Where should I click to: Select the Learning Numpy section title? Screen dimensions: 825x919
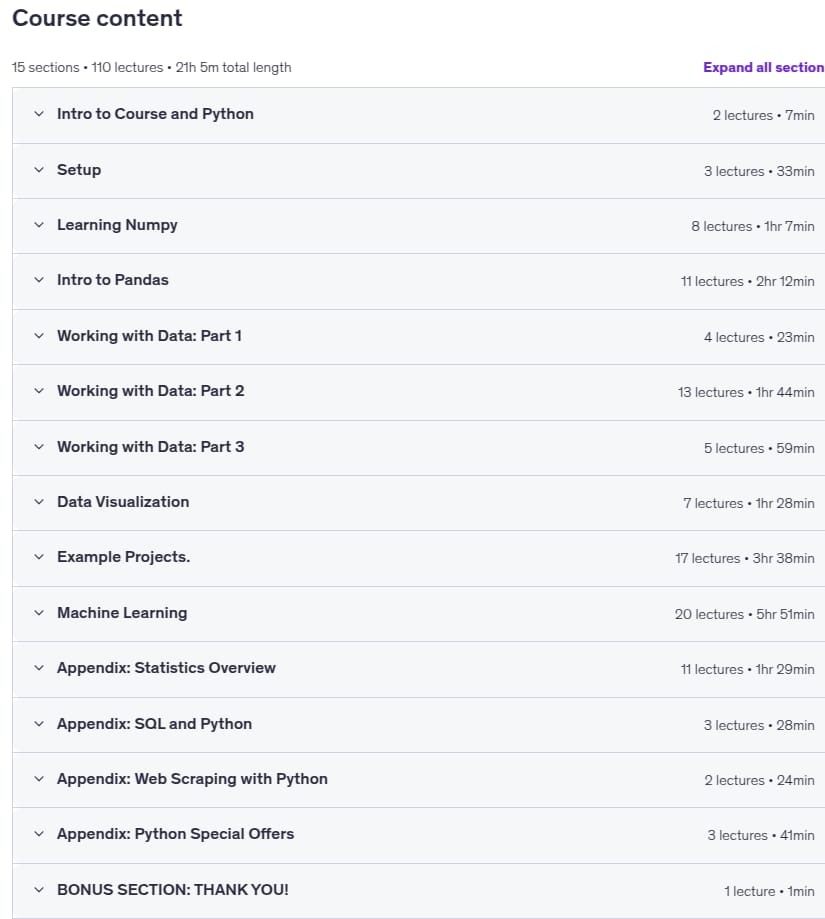pyautogui.click(x=117, y=225)
